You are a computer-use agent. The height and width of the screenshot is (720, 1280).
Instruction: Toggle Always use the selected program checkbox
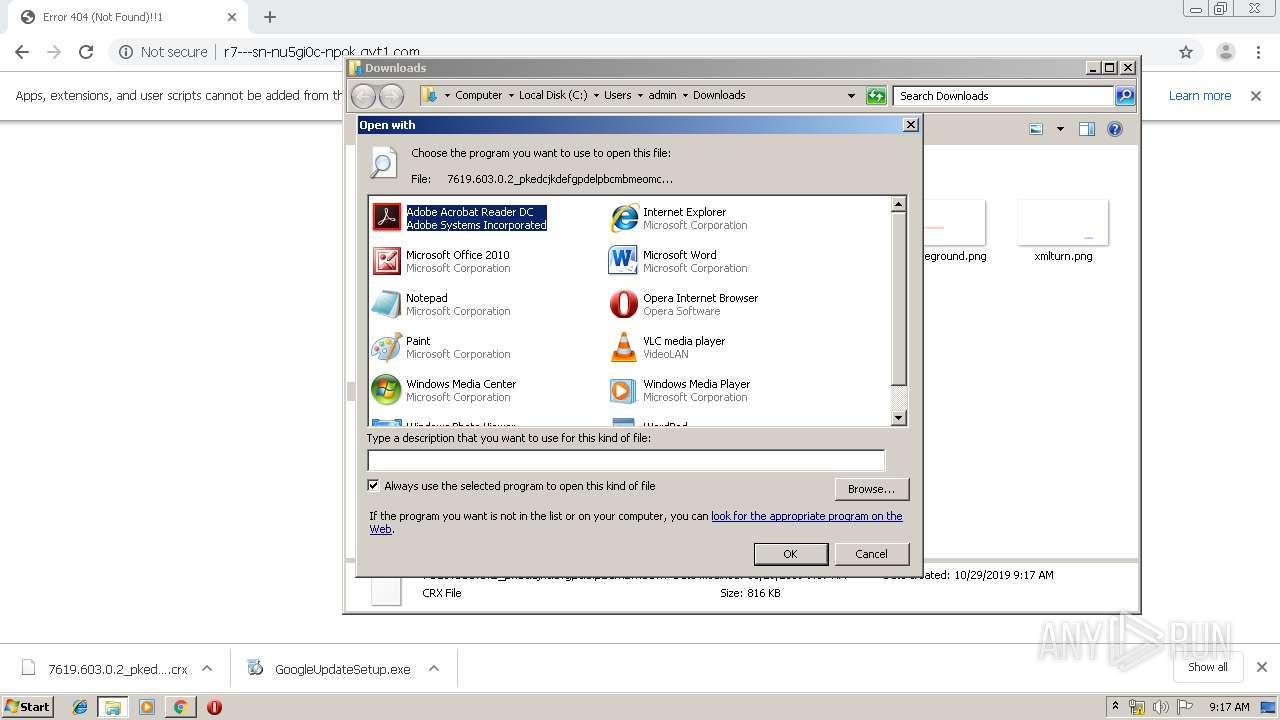(374, 486)
